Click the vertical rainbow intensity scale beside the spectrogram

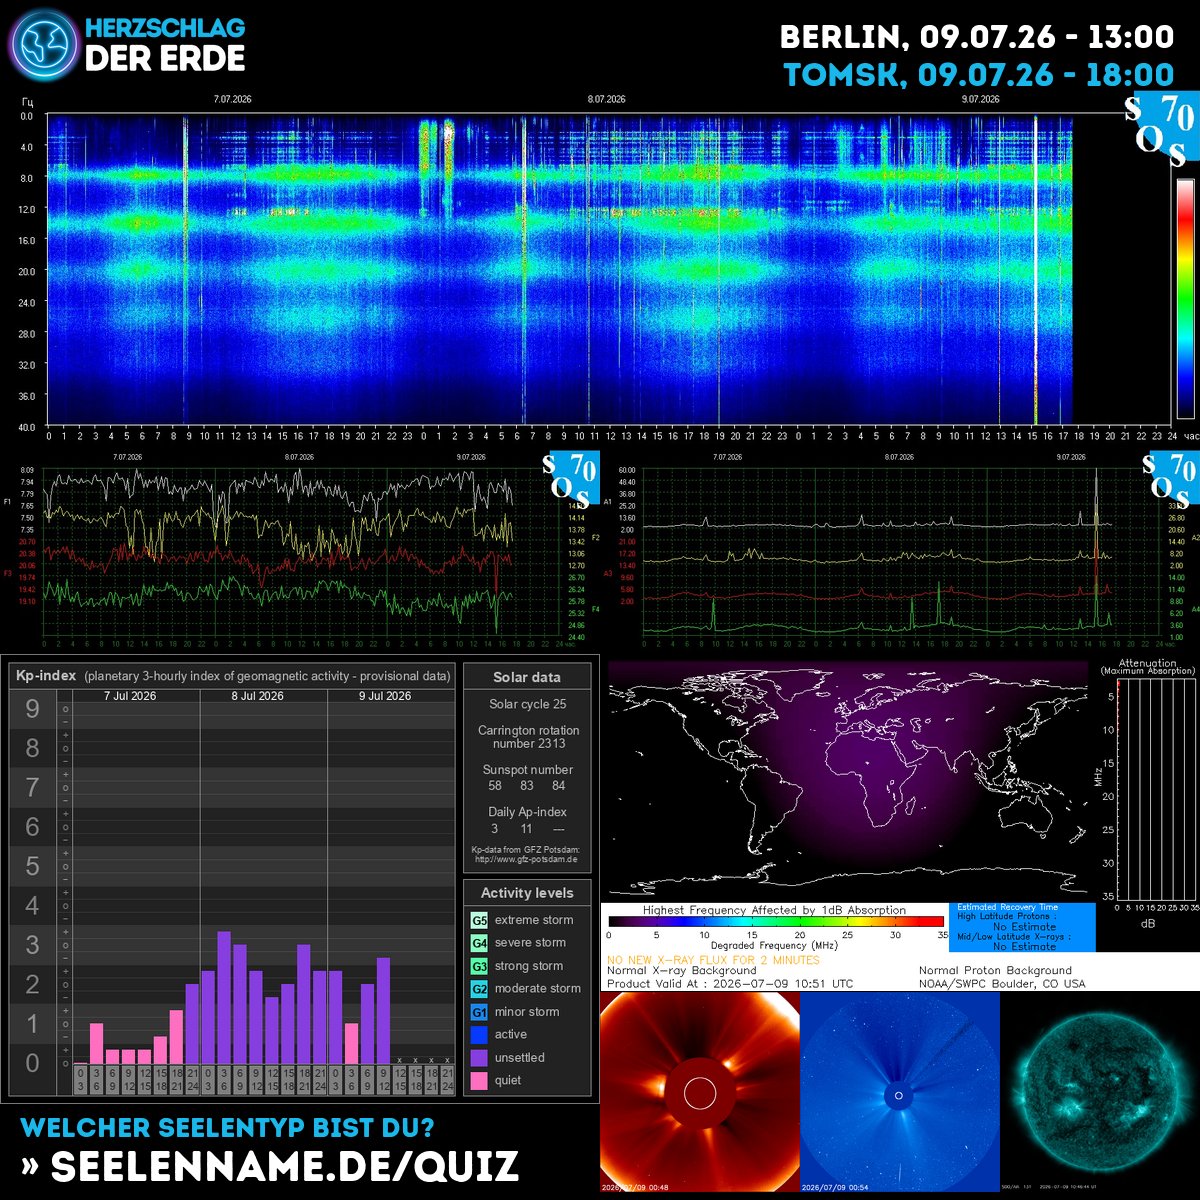[1185, 298]
